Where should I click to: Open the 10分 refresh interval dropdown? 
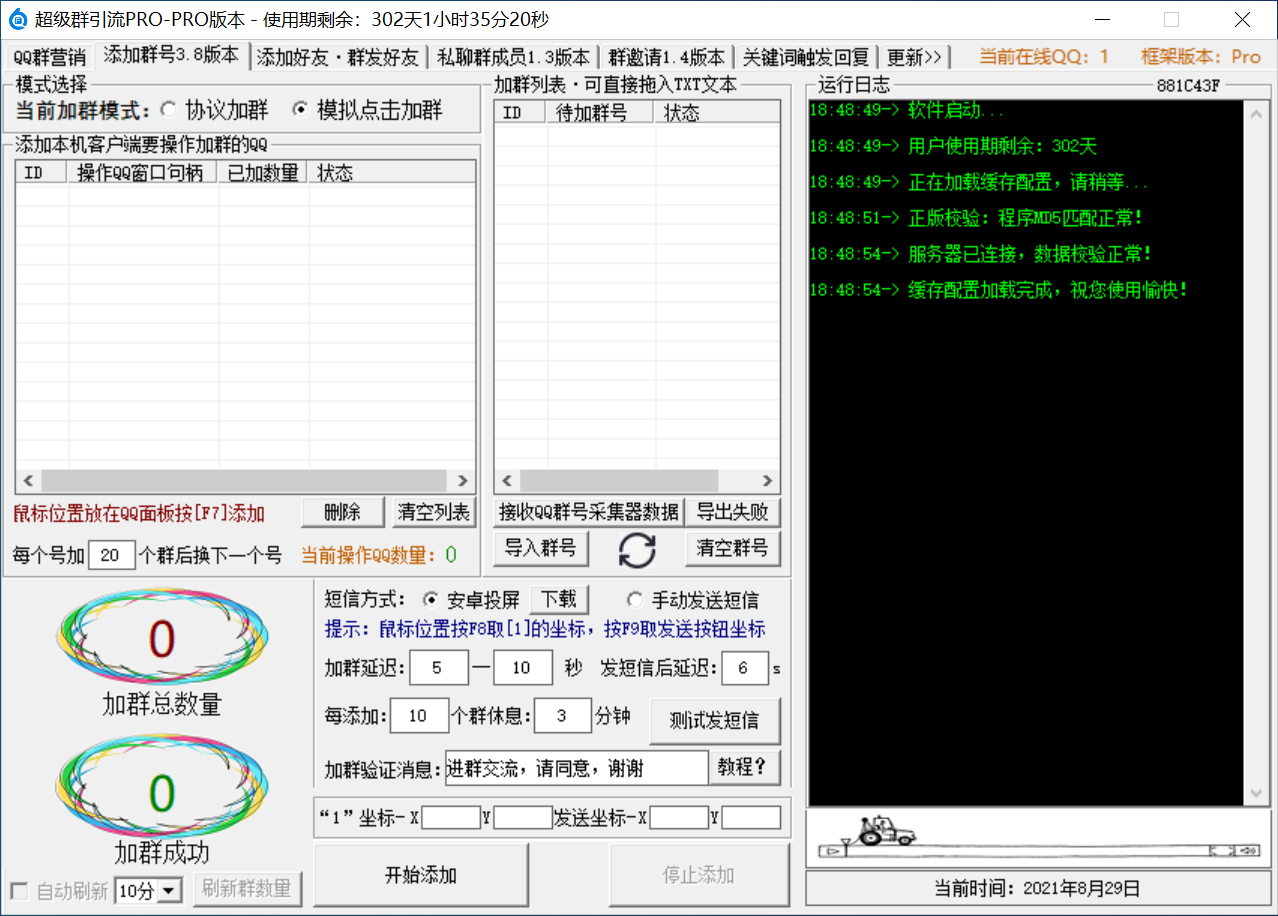(x=168, y=891)
